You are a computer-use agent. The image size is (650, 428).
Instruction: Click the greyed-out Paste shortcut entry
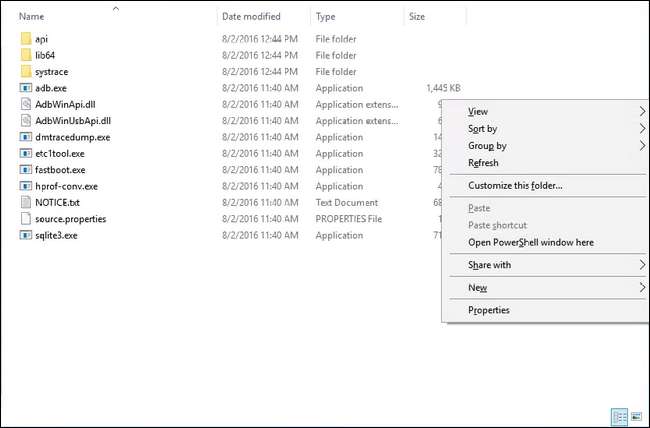547,225
